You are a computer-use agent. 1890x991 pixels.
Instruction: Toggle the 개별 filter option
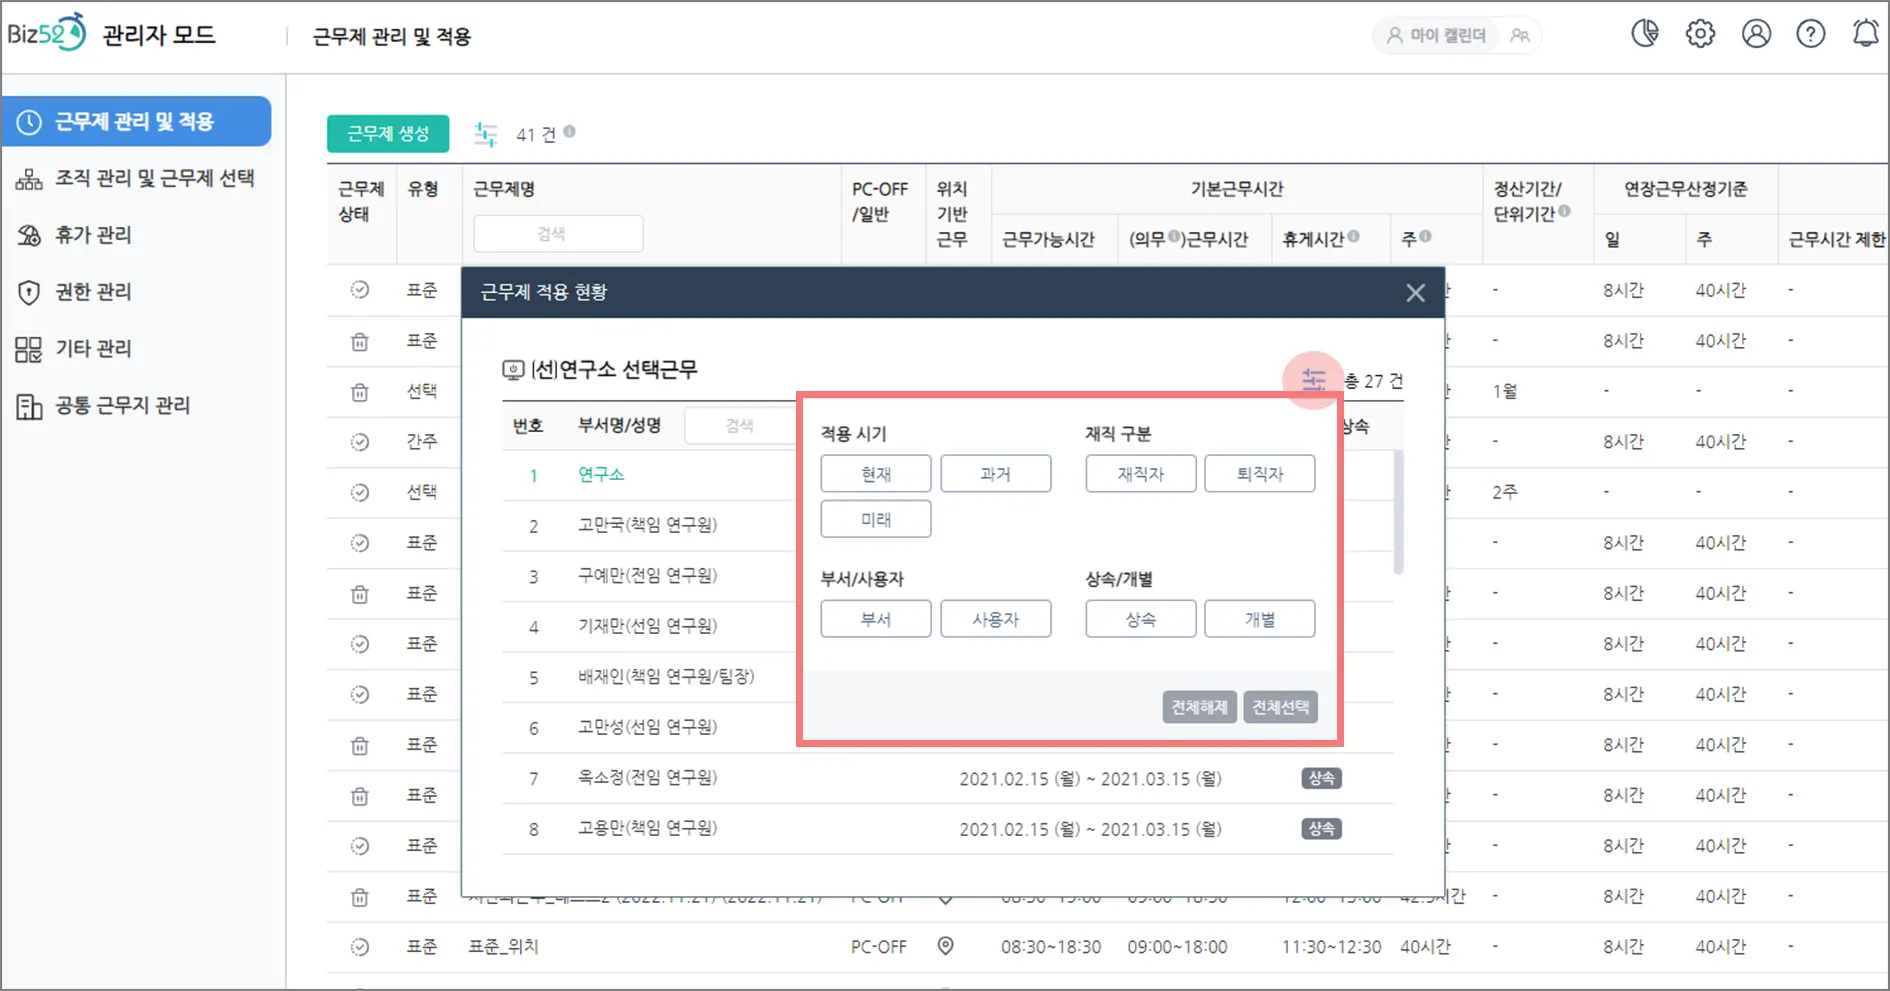click(x=1260, y=619)
